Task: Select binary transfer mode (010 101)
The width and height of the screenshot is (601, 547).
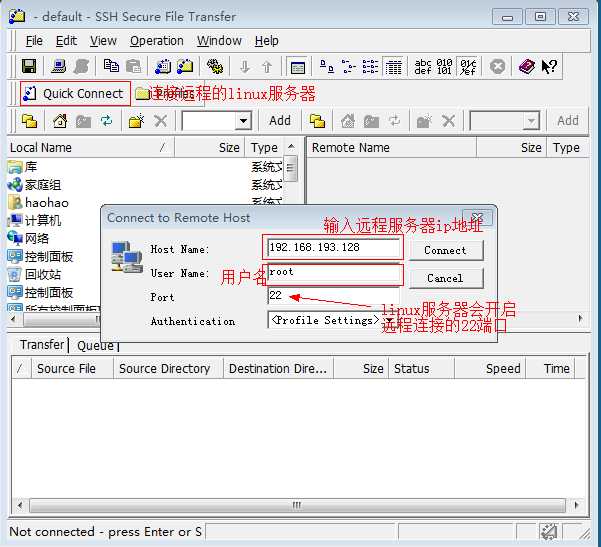Action: [x=444, y=67]
